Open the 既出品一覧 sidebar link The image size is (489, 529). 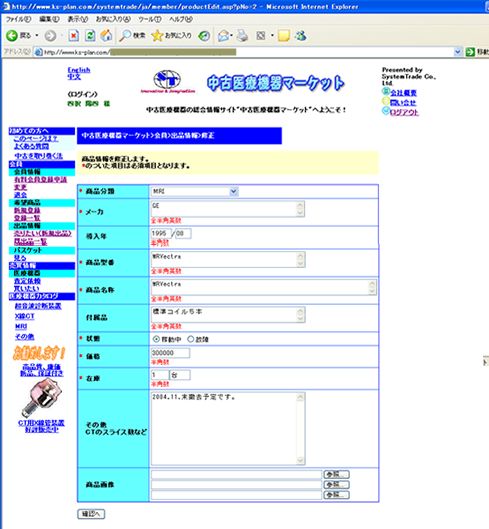(x=30, y=242)
